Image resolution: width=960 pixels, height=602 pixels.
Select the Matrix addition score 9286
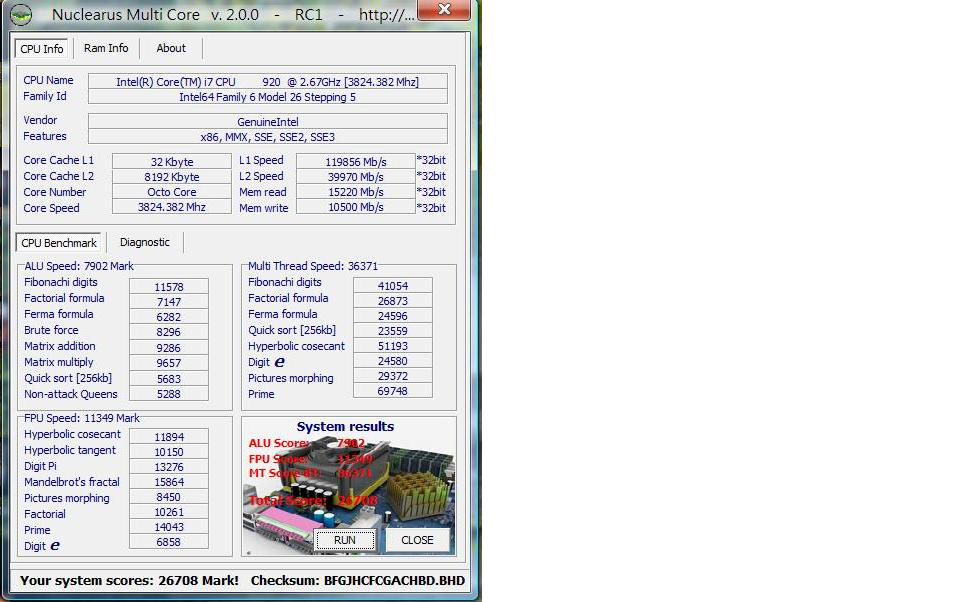[x=169, y=348]
